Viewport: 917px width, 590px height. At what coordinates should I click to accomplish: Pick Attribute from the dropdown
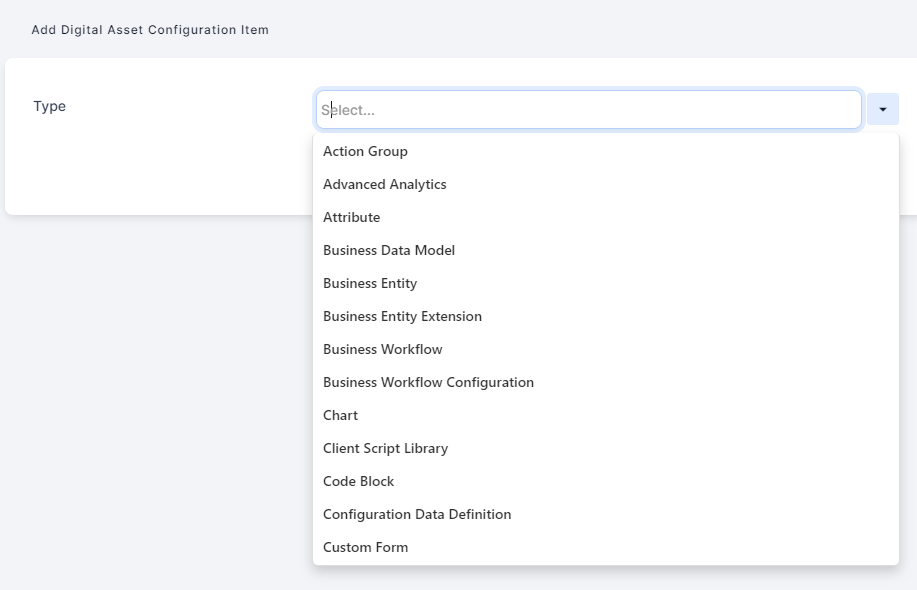coord(351,217)
